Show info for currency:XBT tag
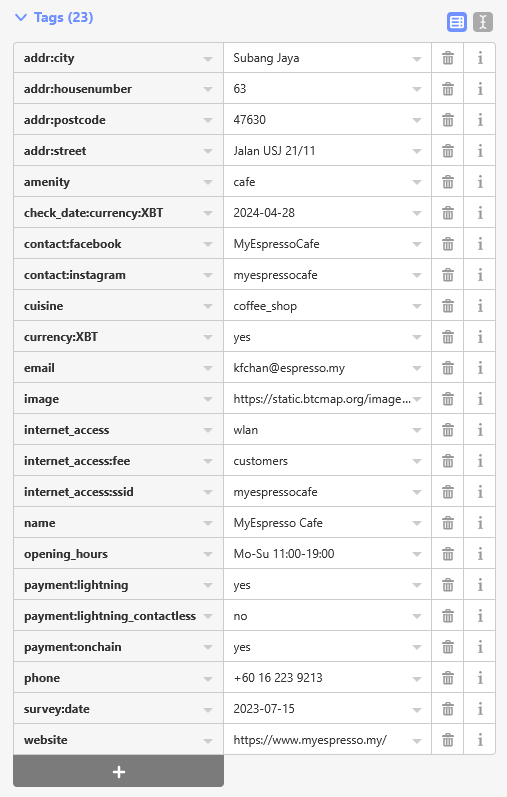The height and width of the screenshot is (797, 507). pos(480,337)
